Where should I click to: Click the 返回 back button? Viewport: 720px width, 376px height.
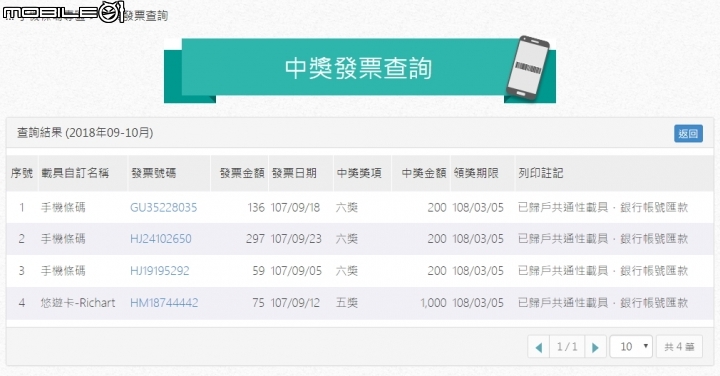point(688,134)
